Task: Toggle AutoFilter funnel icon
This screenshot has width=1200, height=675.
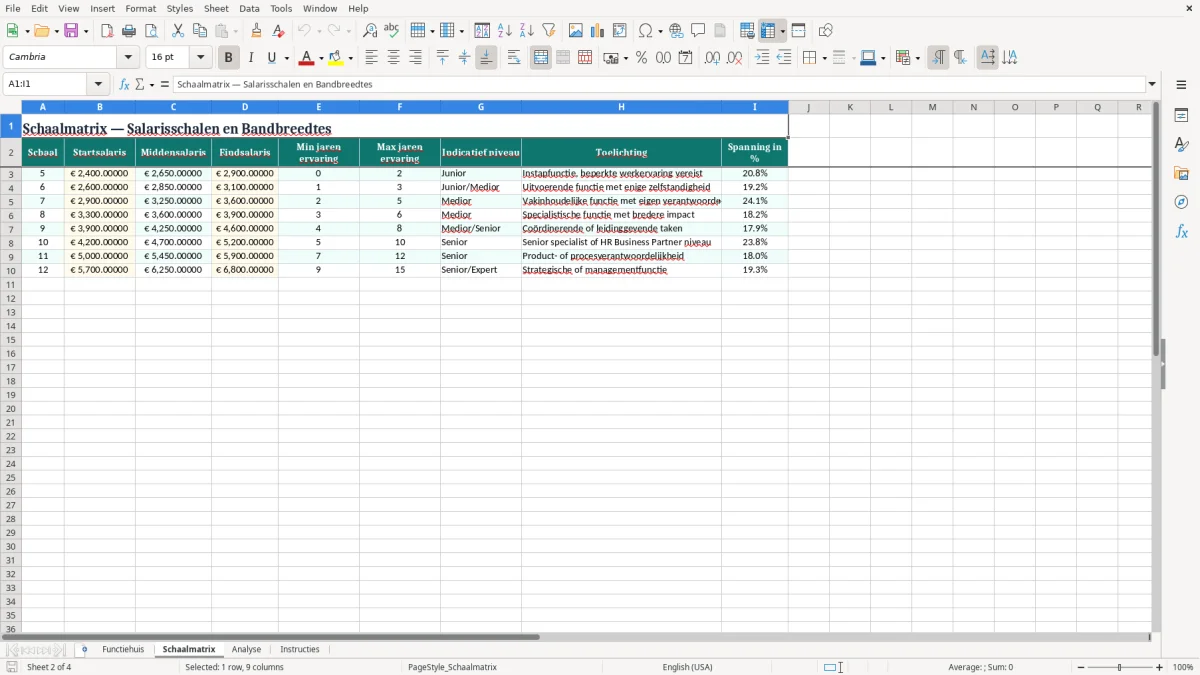Action: pyautogui.click(x=549, y=31)
